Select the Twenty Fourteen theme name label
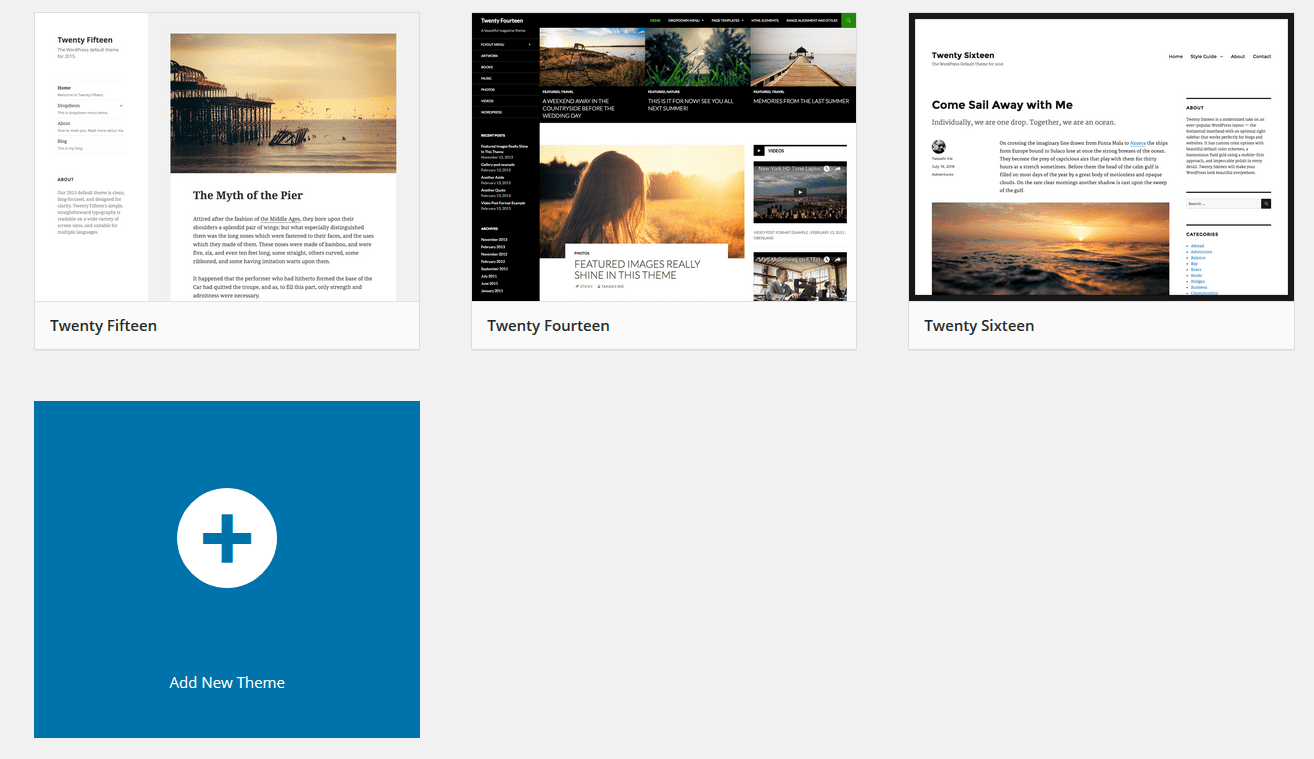 click(548, 326)
